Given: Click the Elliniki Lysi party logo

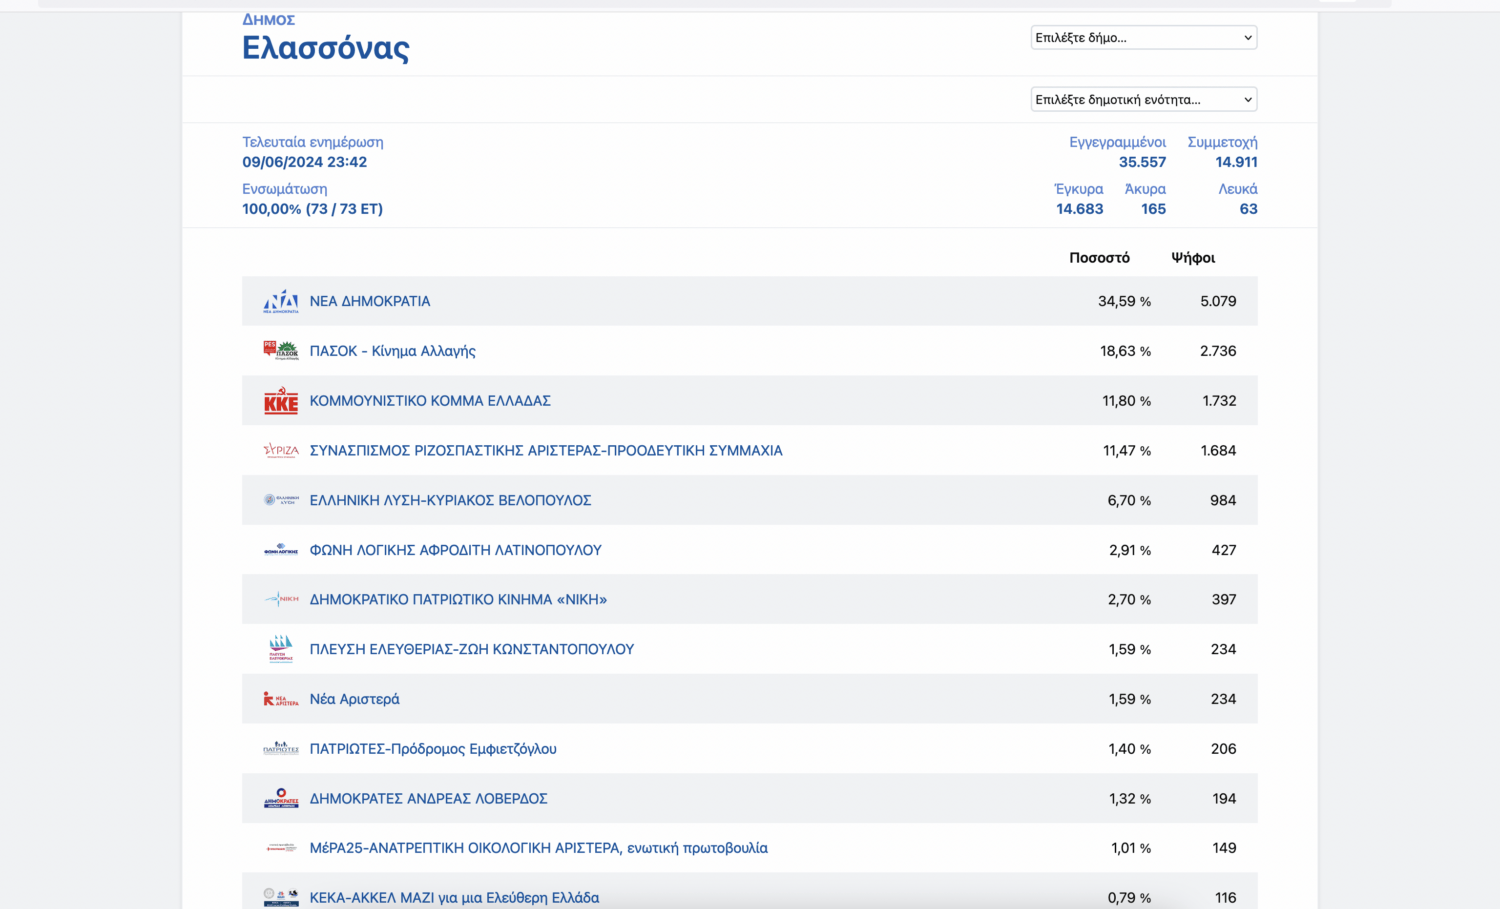Looking at the screenshot, I should [281, 500].
